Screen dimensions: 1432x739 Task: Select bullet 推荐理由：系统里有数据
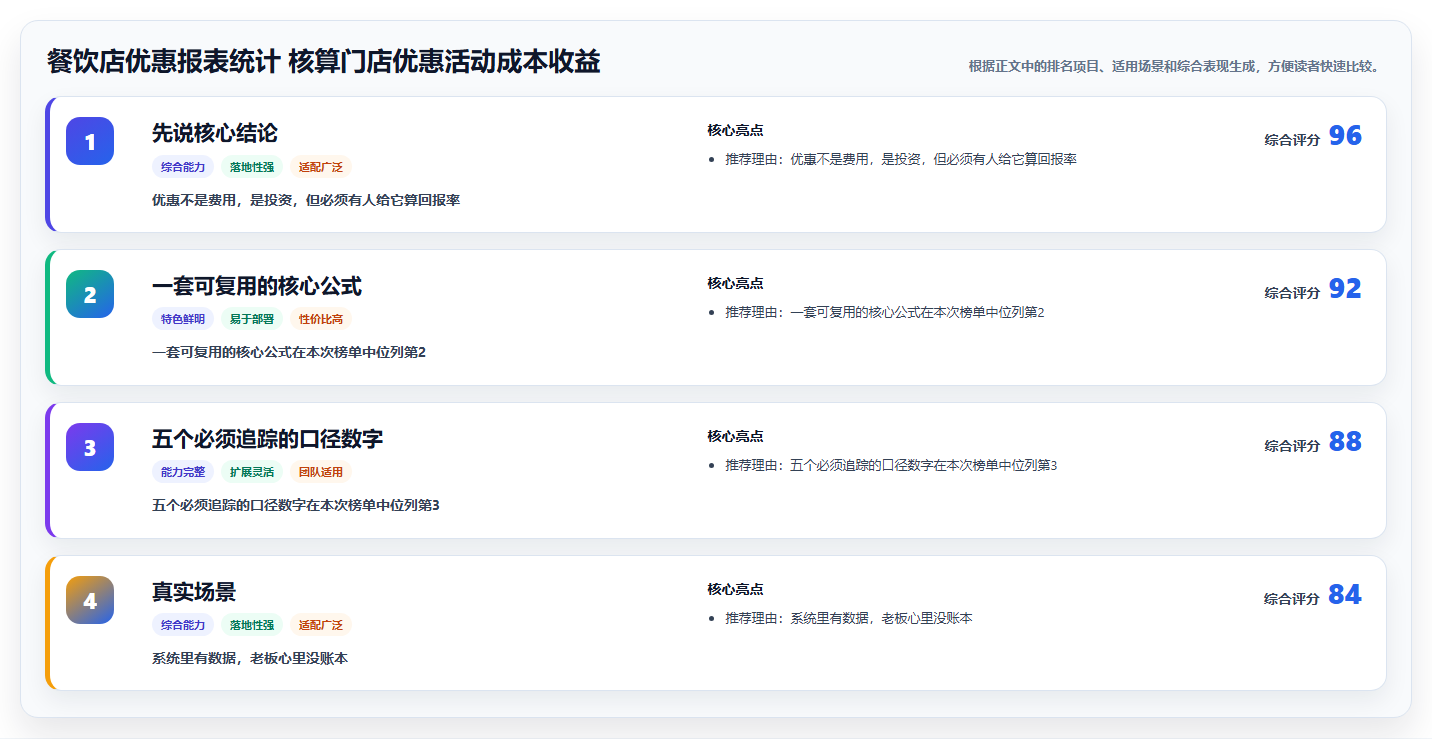pyautogui.click(x=849, y=619)
